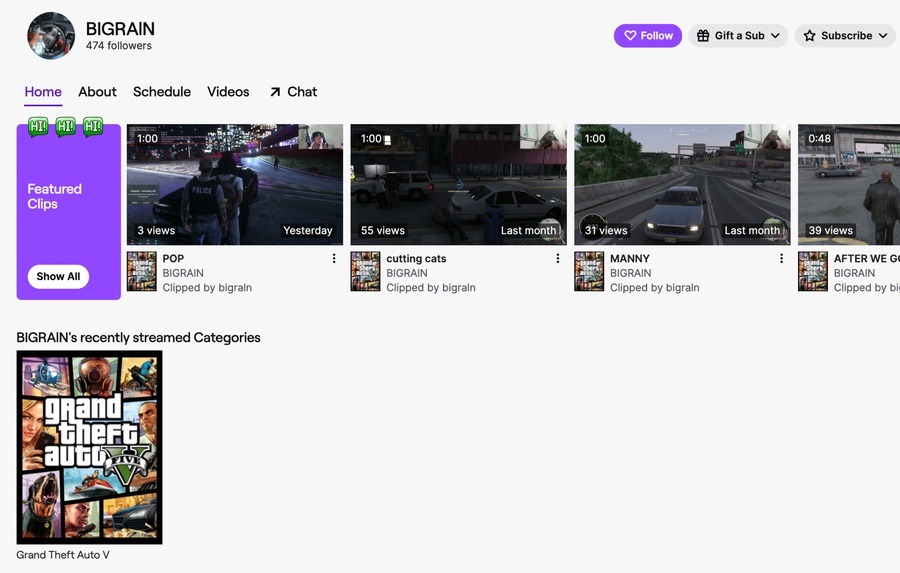Click the game icon beside MANNY title
This screenshot has height=573, width=900.
coord(589,272)
